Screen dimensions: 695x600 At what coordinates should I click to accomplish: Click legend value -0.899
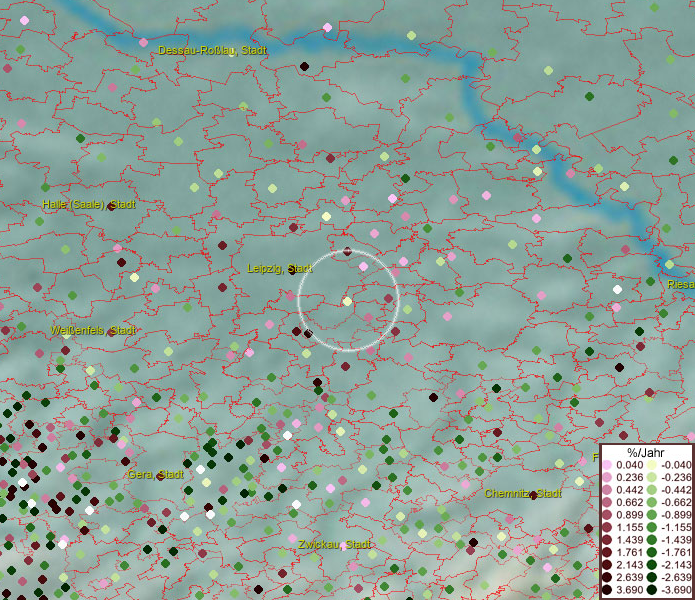[x=676, y=515]
